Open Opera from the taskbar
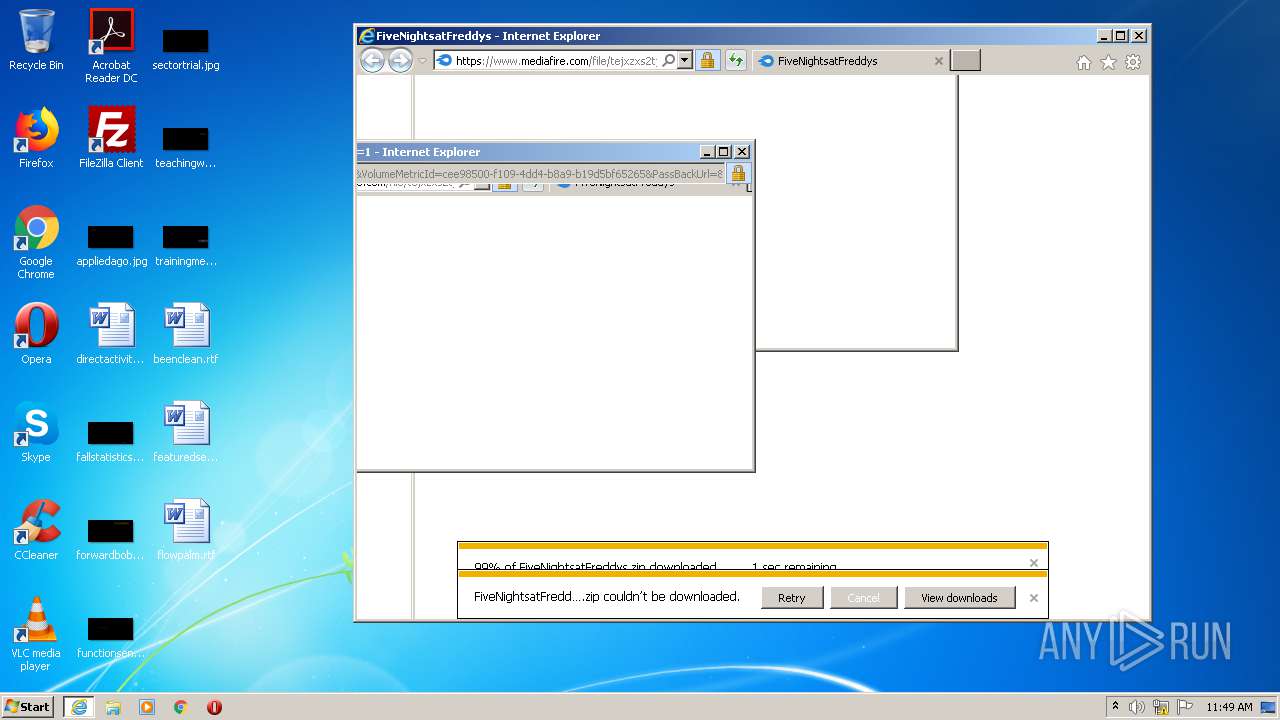The image size is (1280, 720). [x=214, y=706]
